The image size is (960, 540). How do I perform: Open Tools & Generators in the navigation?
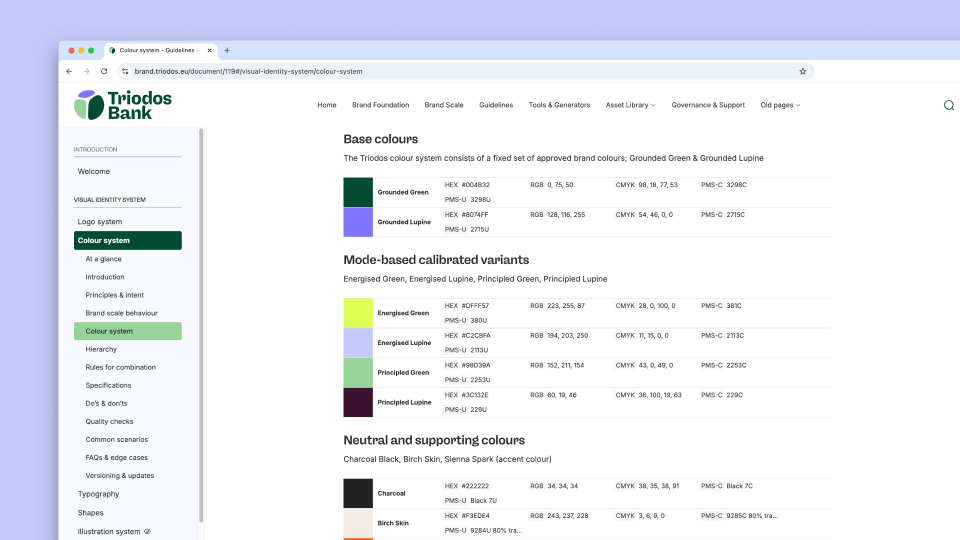click(559, 105)
